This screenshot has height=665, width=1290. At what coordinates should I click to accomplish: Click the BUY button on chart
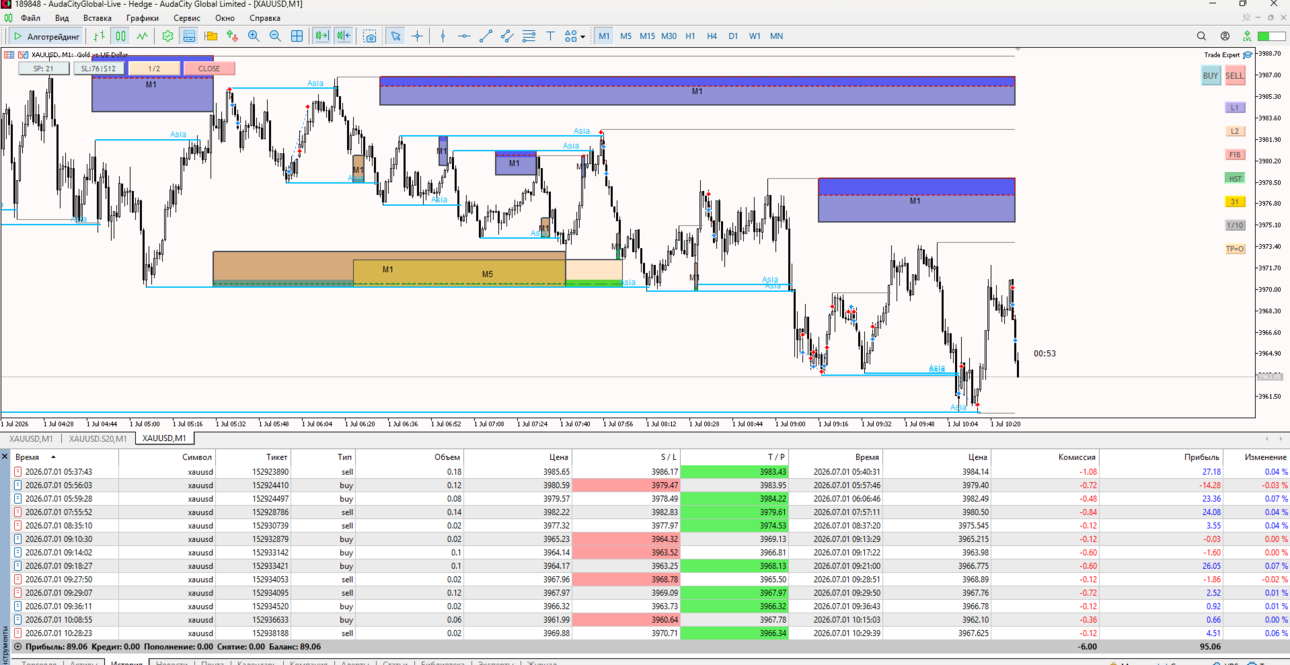tap(1210, 76)
